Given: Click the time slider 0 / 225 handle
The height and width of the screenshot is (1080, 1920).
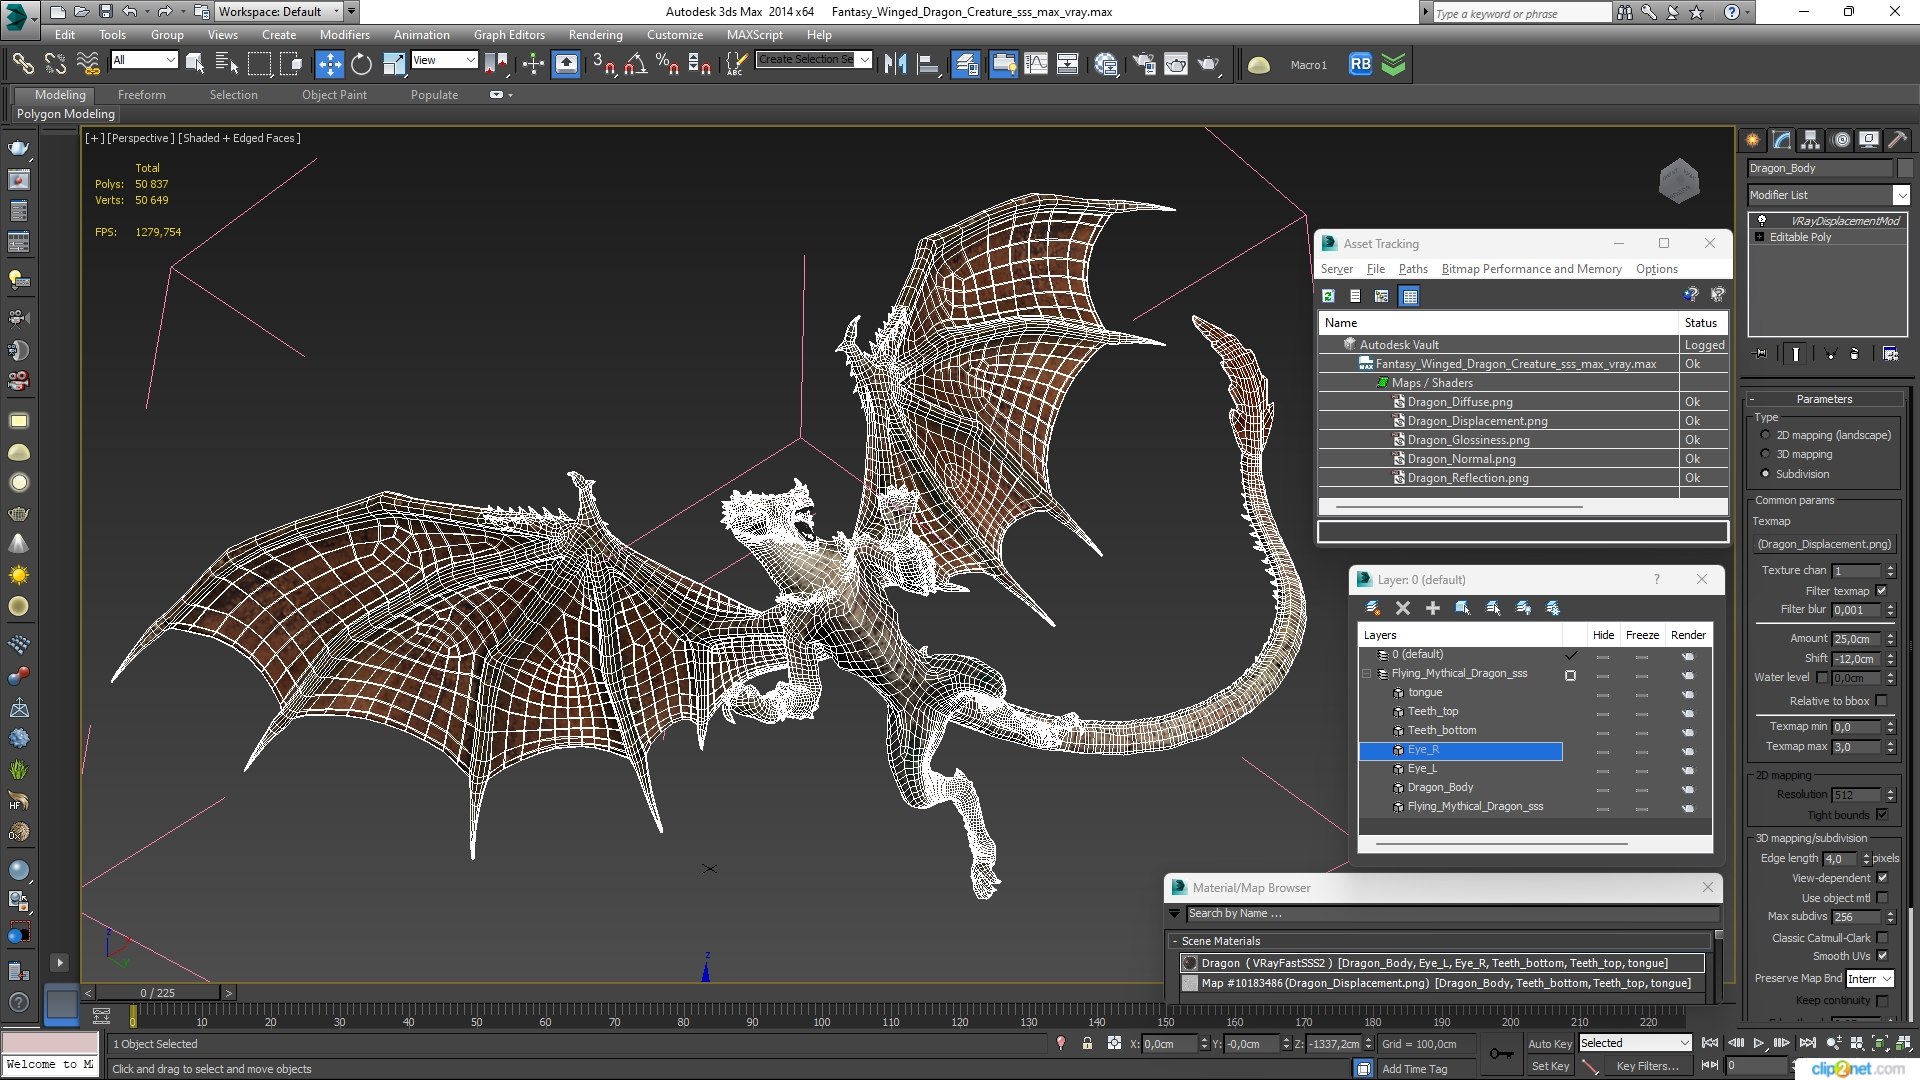Looking at the screenshot, I should pos(157,993).
